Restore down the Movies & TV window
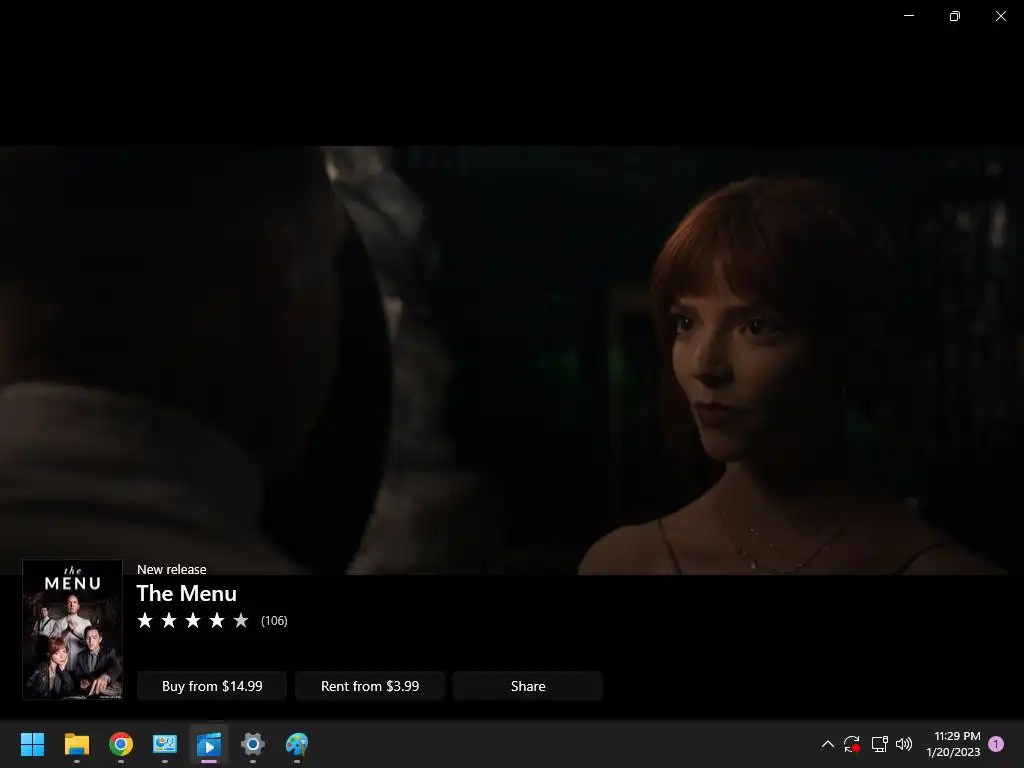The width and height of the screenshot is (1024, 768). point(955,16)
